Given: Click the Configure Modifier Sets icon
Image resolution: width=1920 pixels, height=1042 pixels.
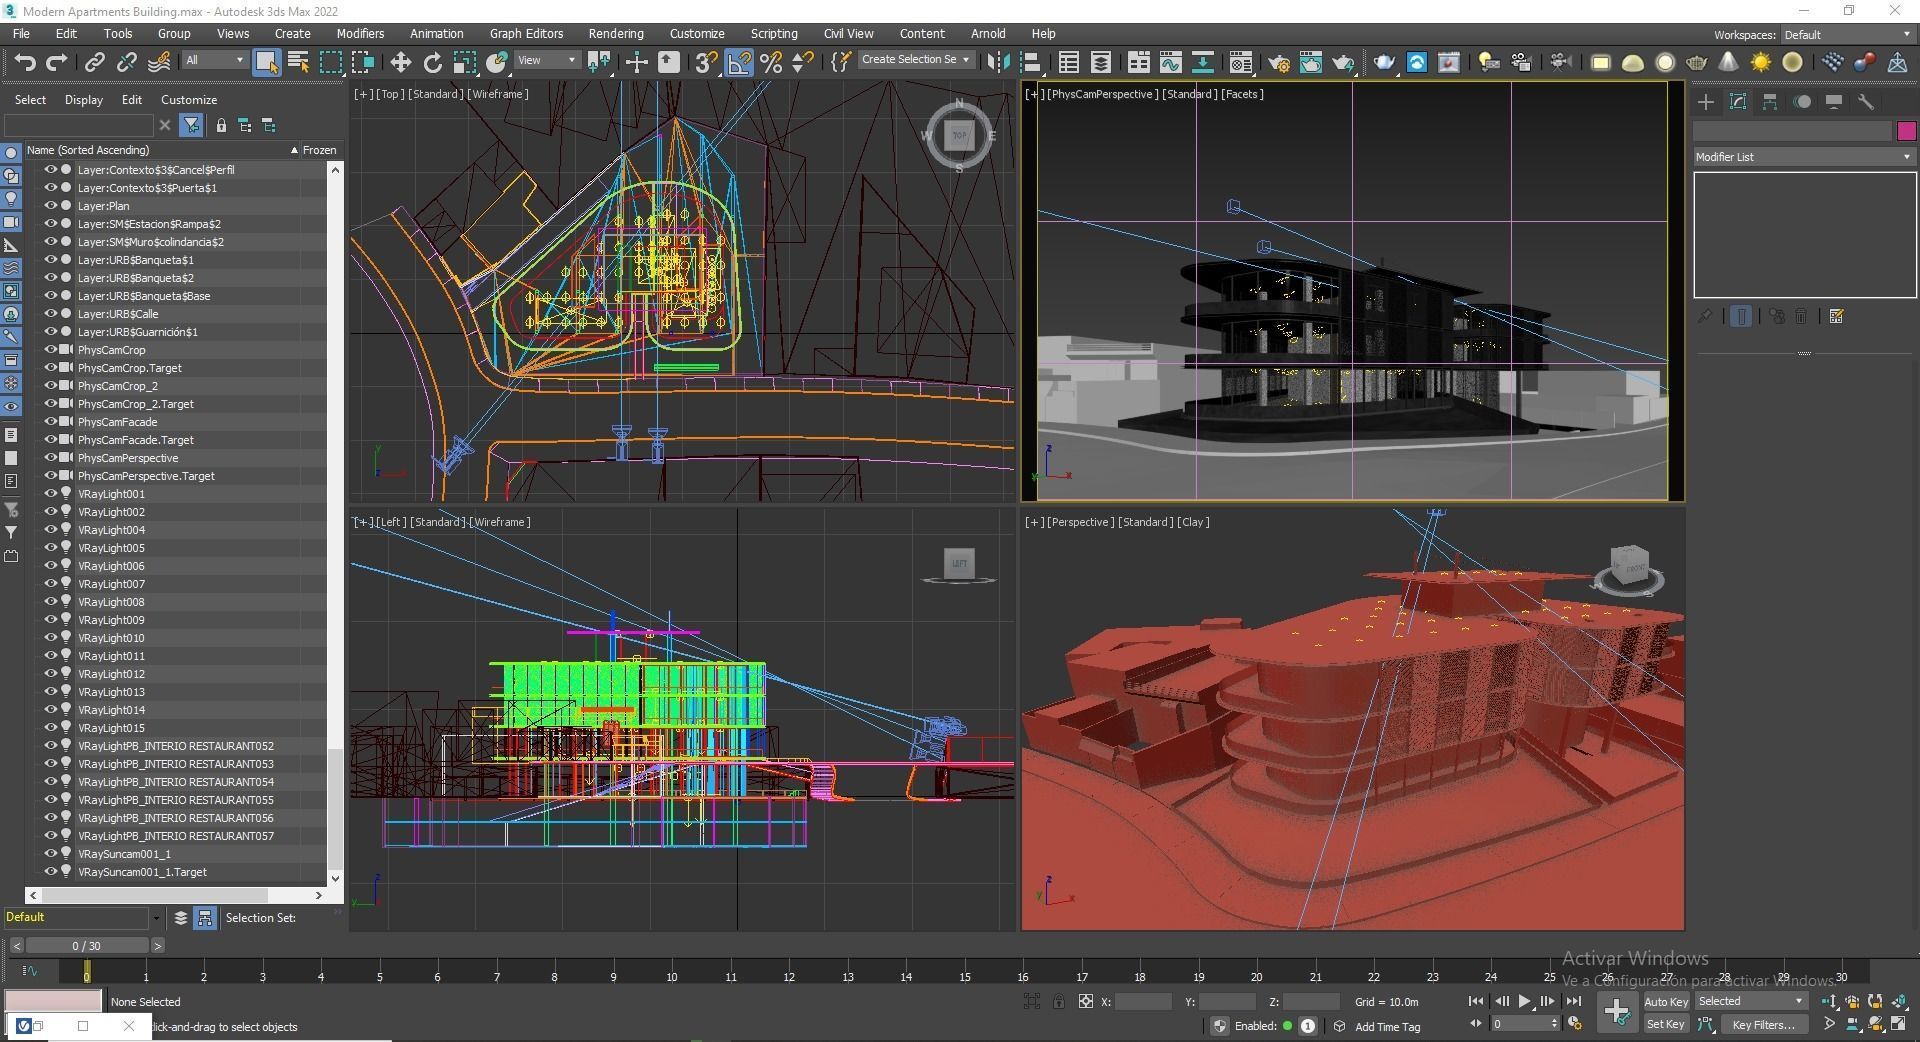Looking at the screenshot, I should pos(1836,316).
